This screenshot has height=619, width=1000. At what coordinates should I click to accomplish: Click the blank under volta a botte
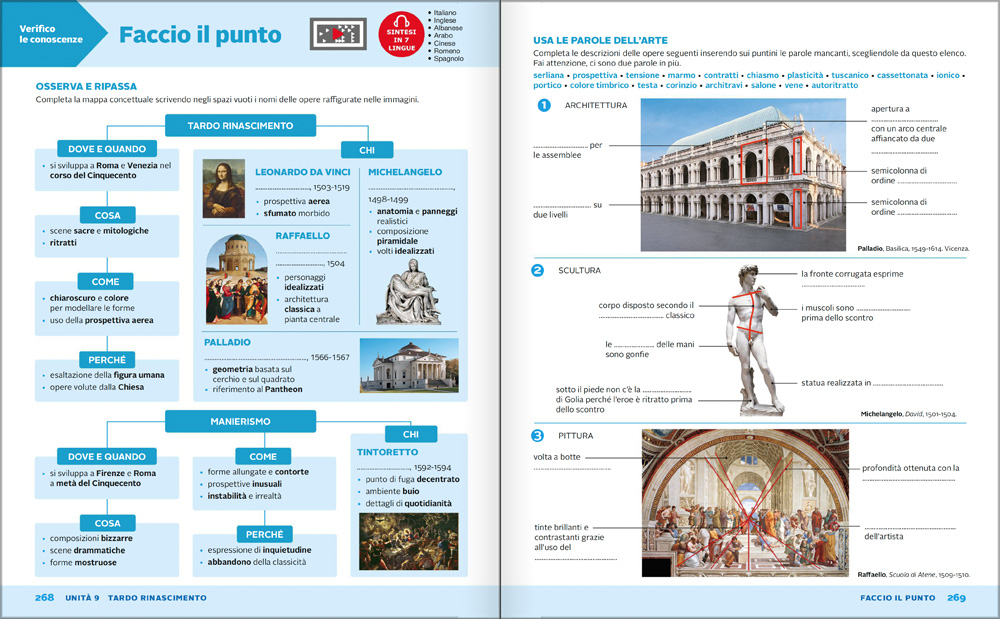[572, 469]
